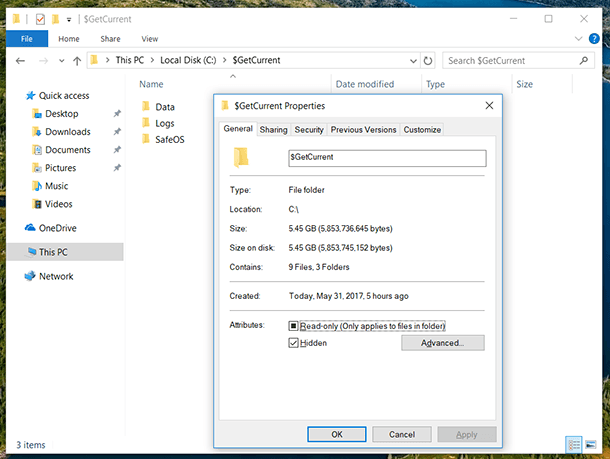Select the Logs folder
Viewport: 610px width, 459px height.
coord(165,123)
